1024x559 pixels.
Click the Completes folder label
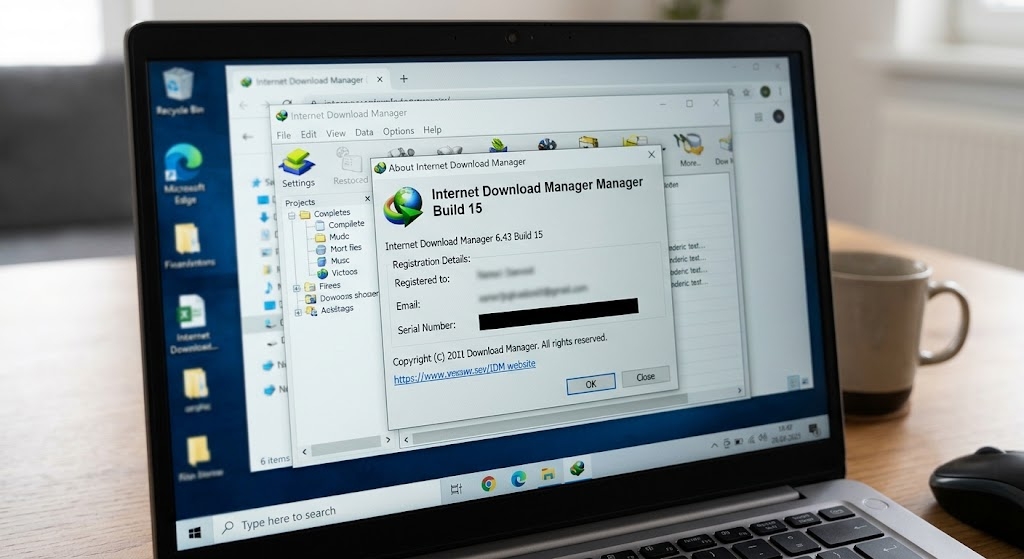[332, 213]
